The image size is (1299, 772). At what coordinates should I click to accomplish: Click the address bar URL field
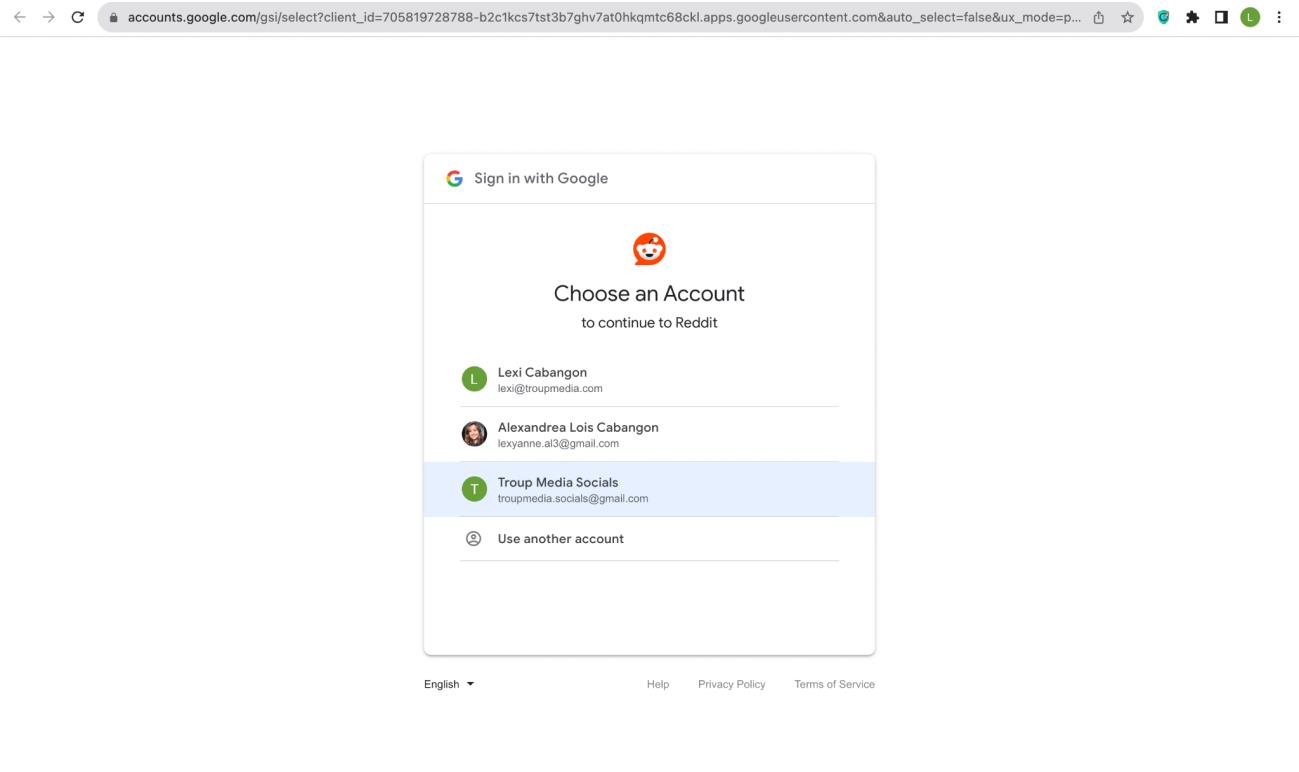[600, 17]
